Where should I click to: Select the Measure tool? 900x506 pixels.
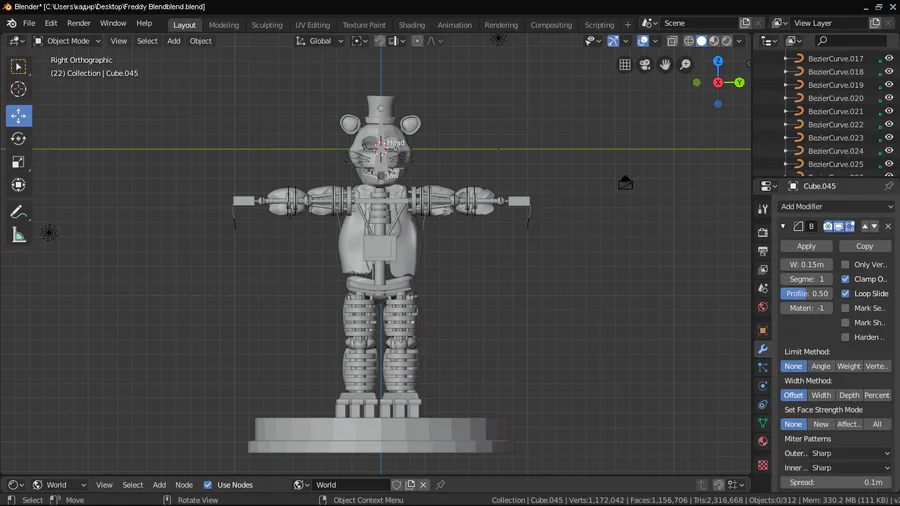tap(18, 235)
